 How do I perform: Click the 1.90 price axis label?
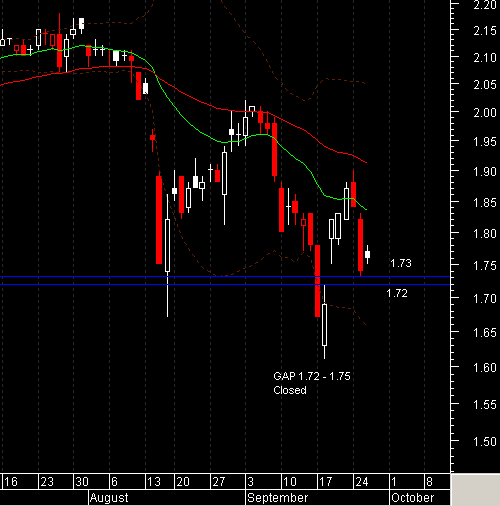pyautogui.click(x=485, y=172)
